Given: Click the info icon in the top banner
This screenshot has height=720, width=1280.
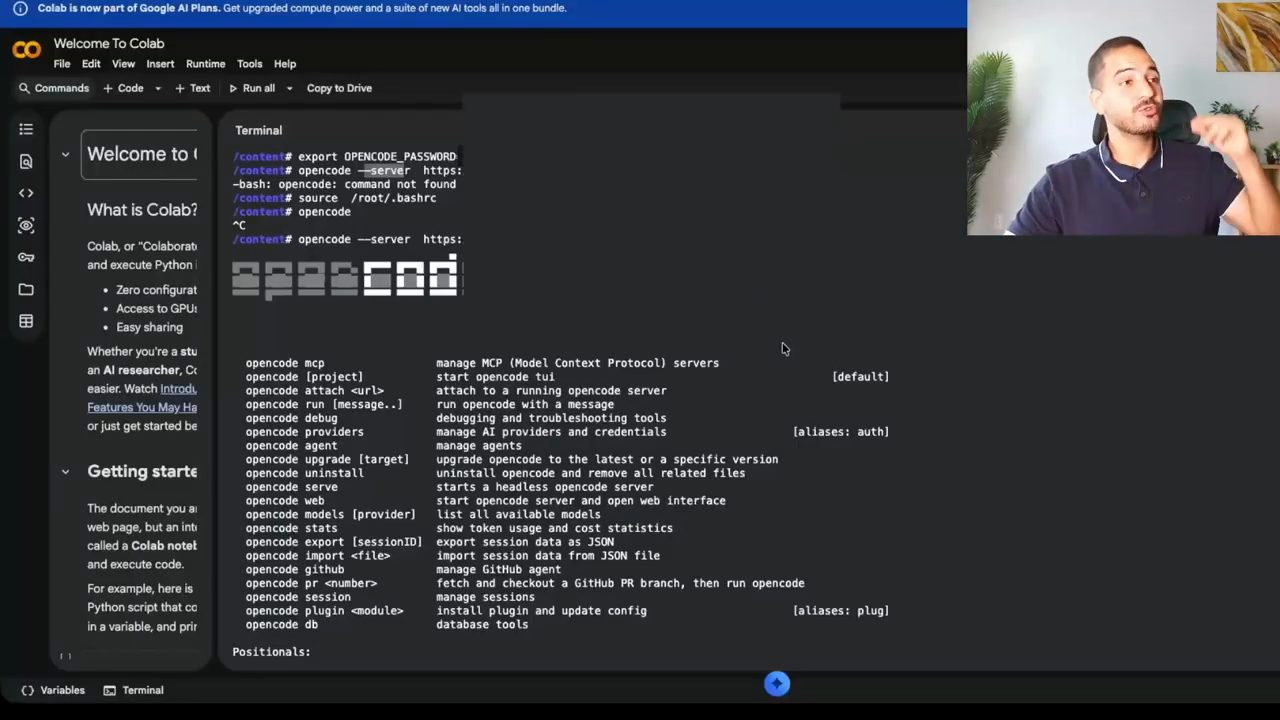Looking at the screenshot, I should click(20, 8).
